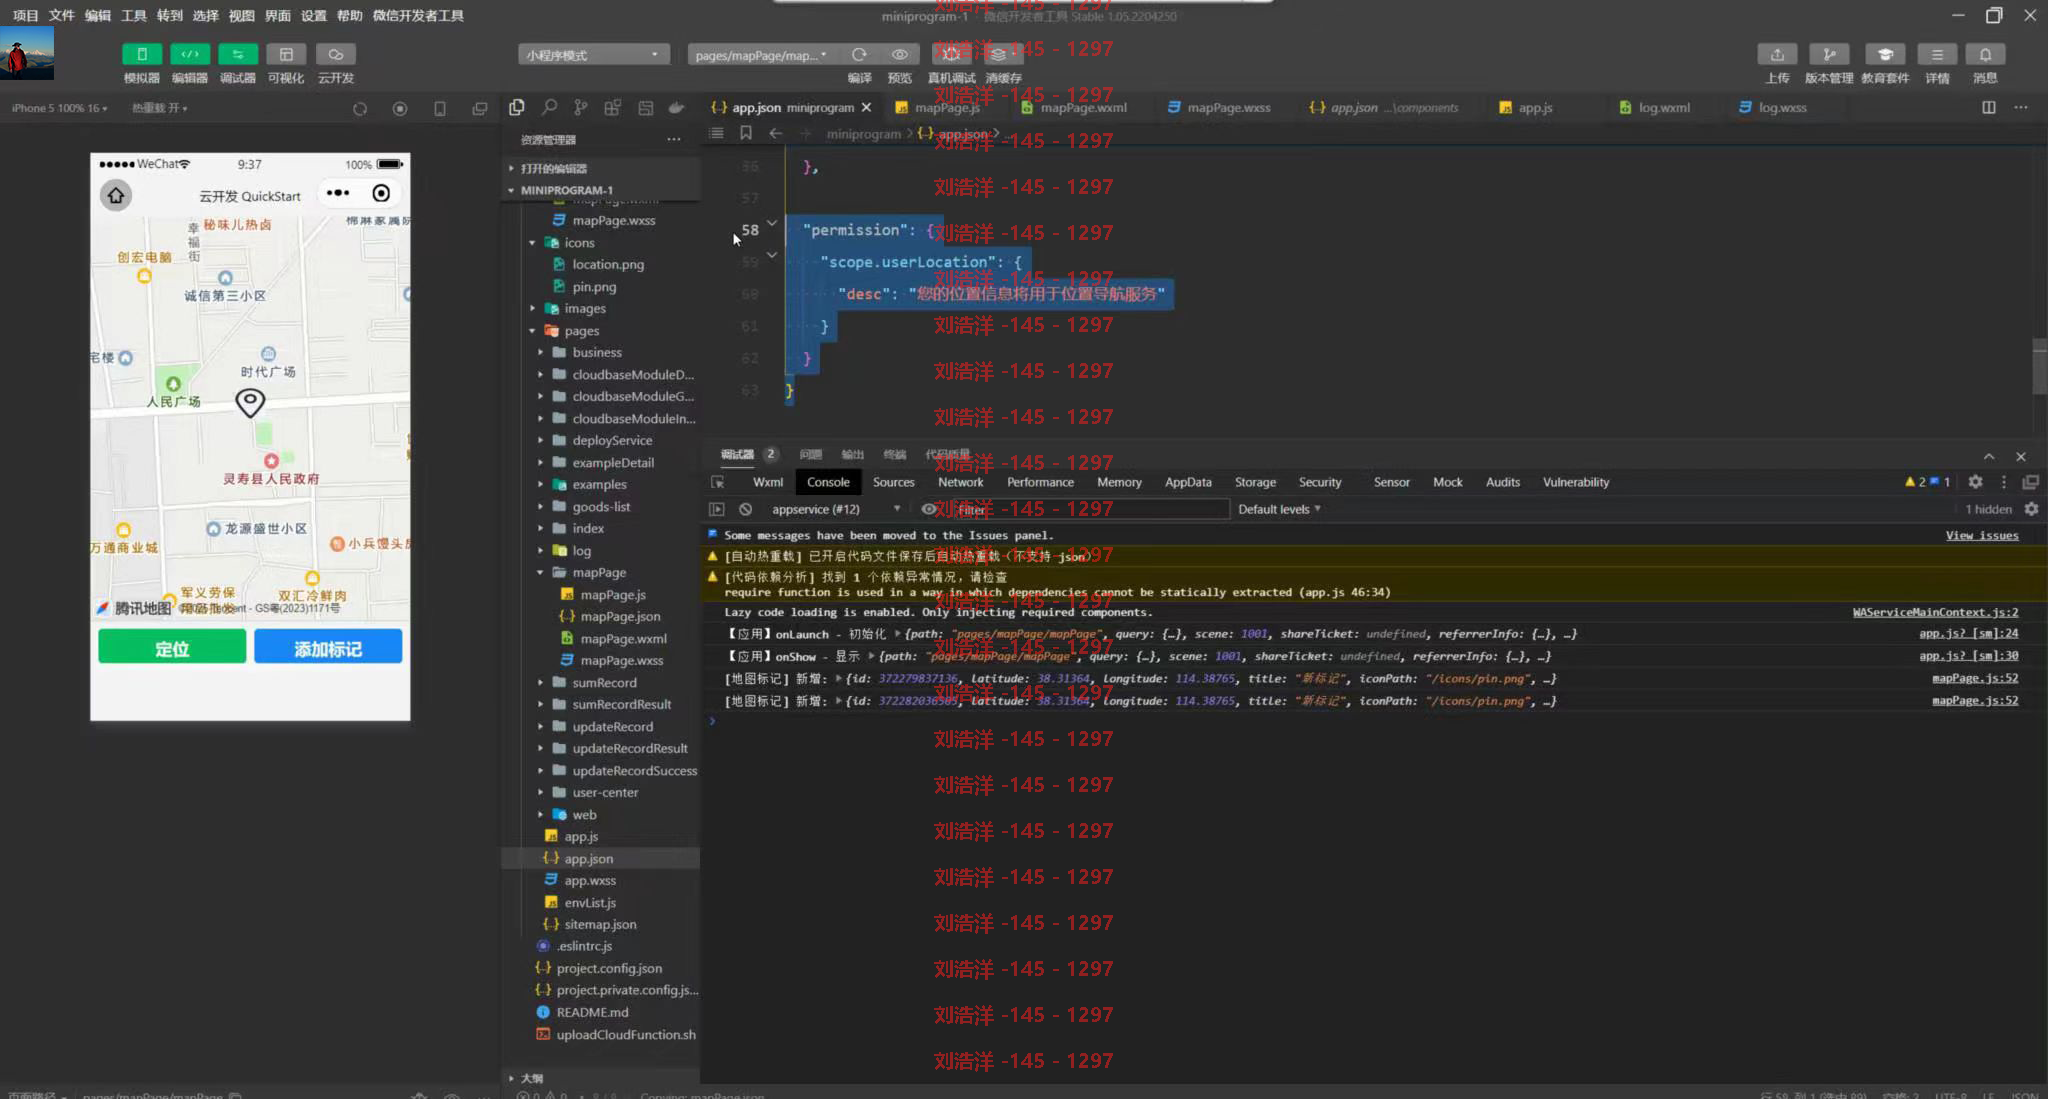Click the map pin marker in simulator

[x=250, y=402]
